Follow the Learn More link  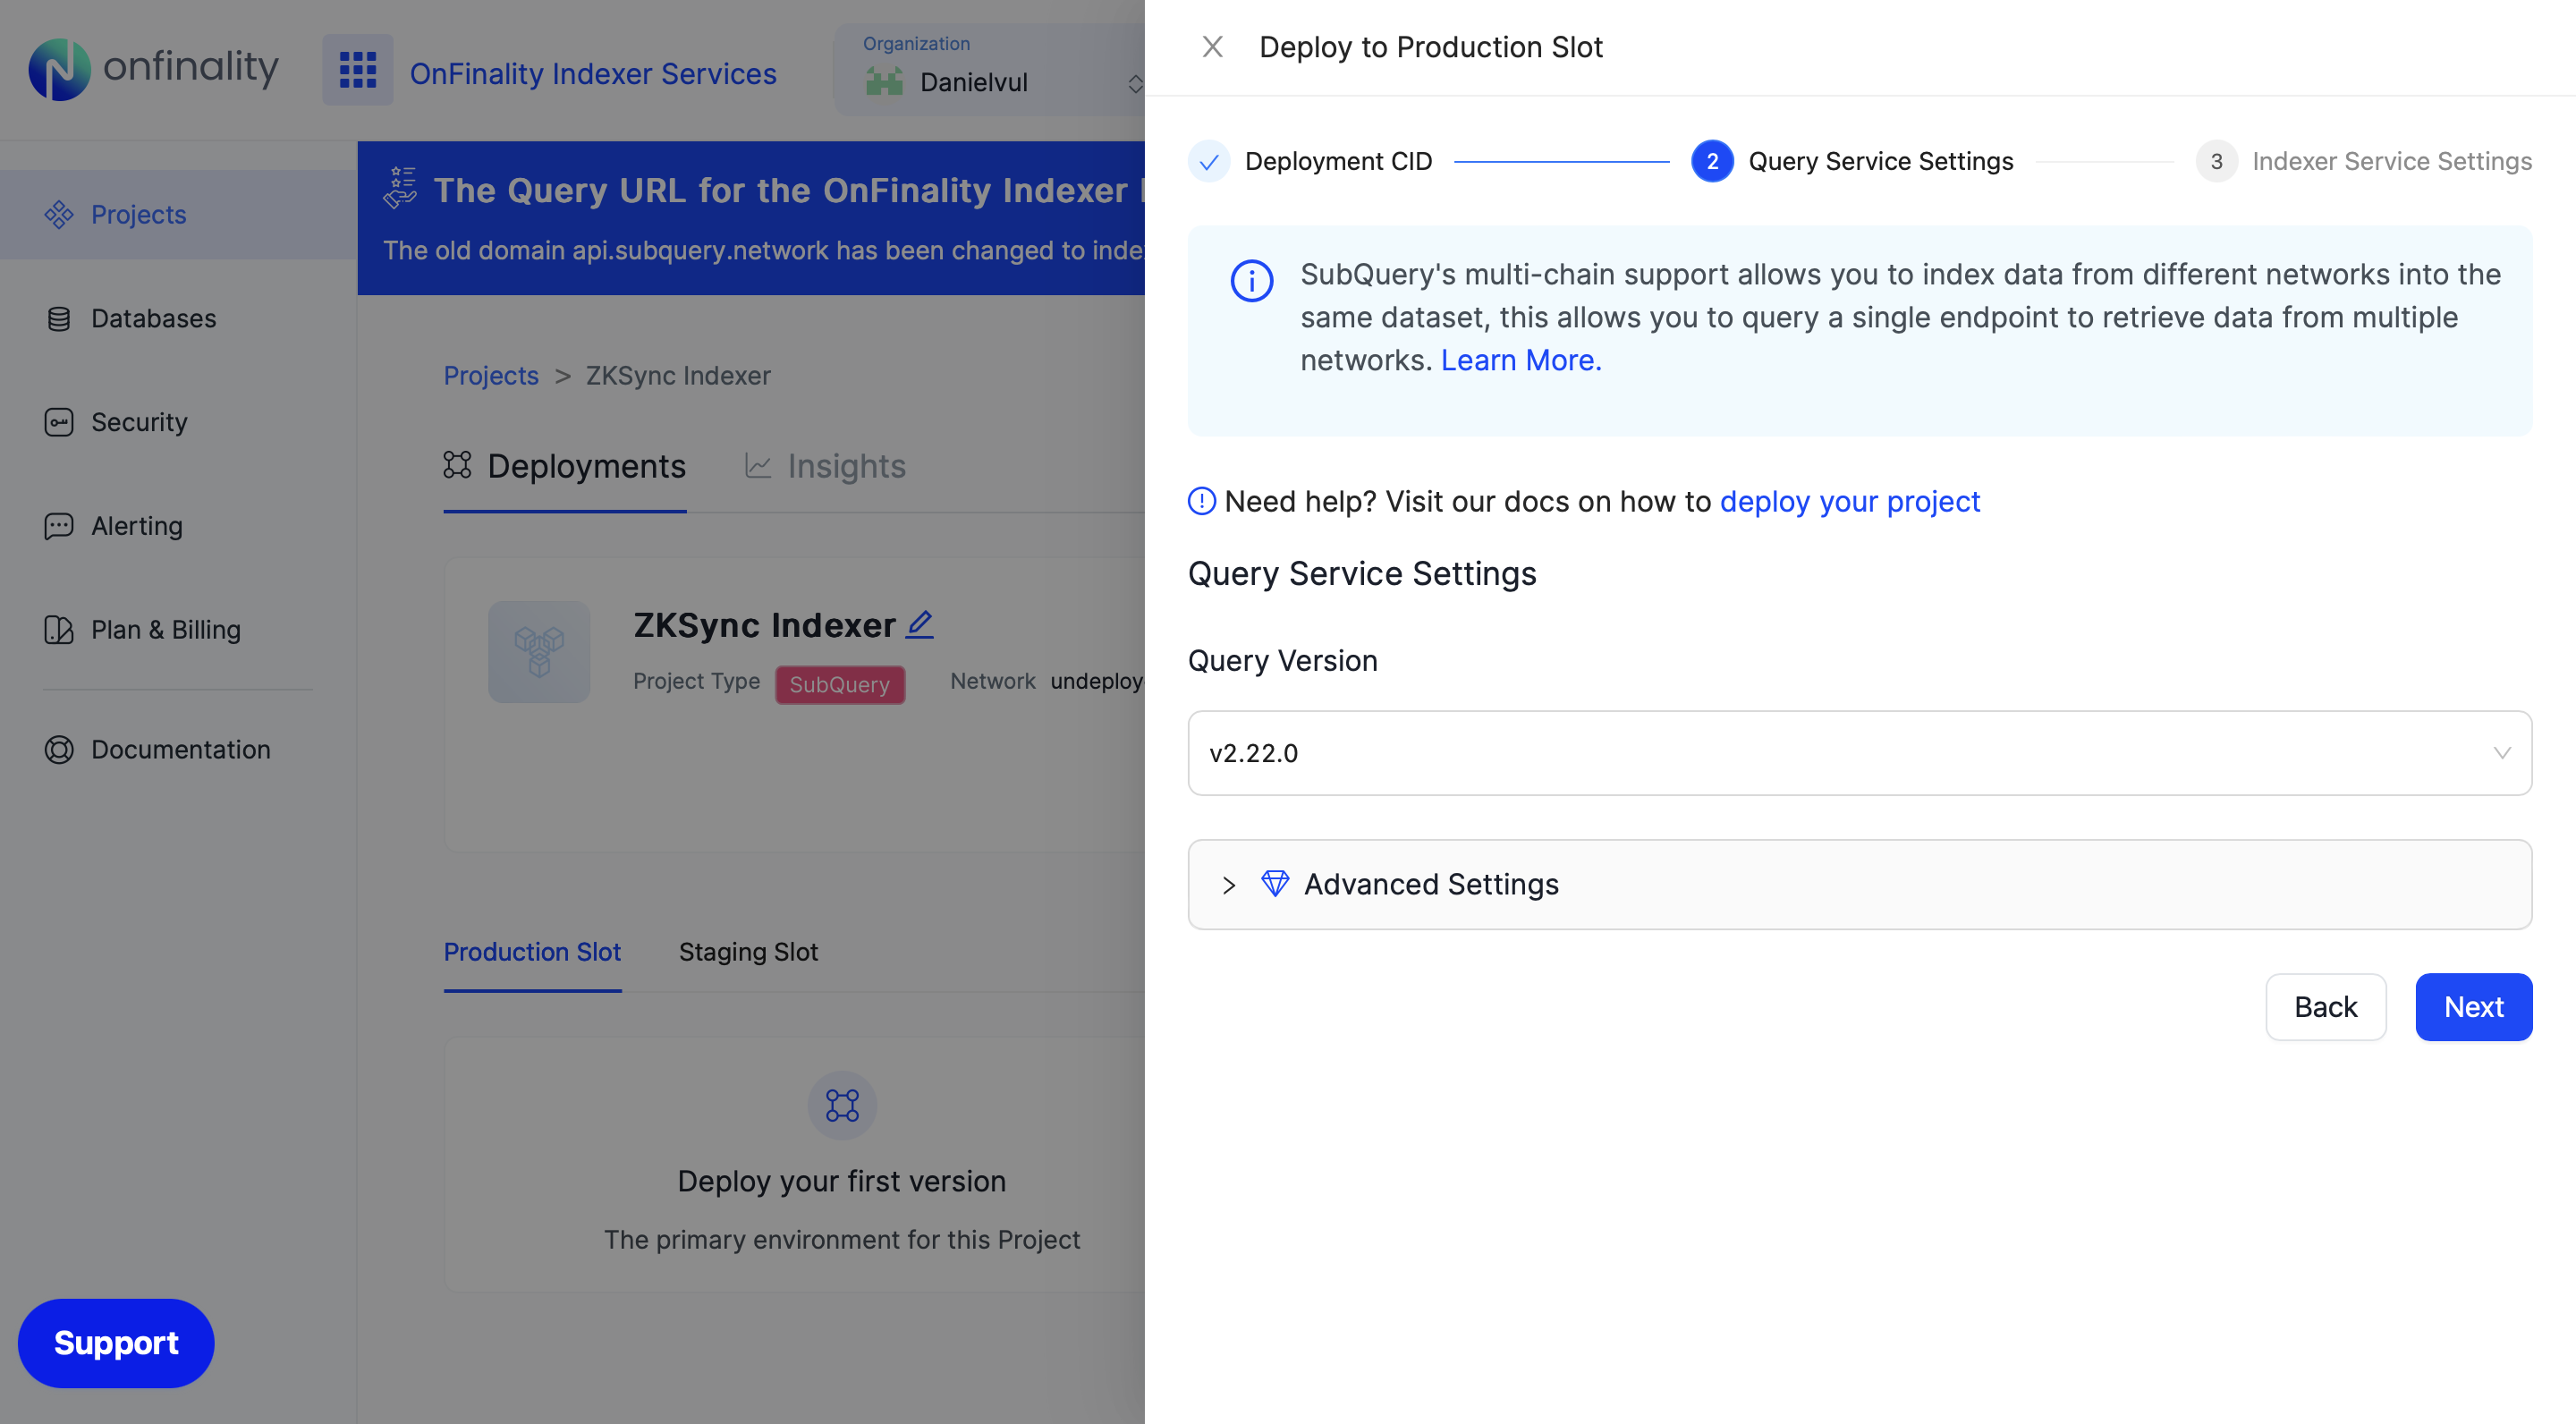[x=1520, y=360]
